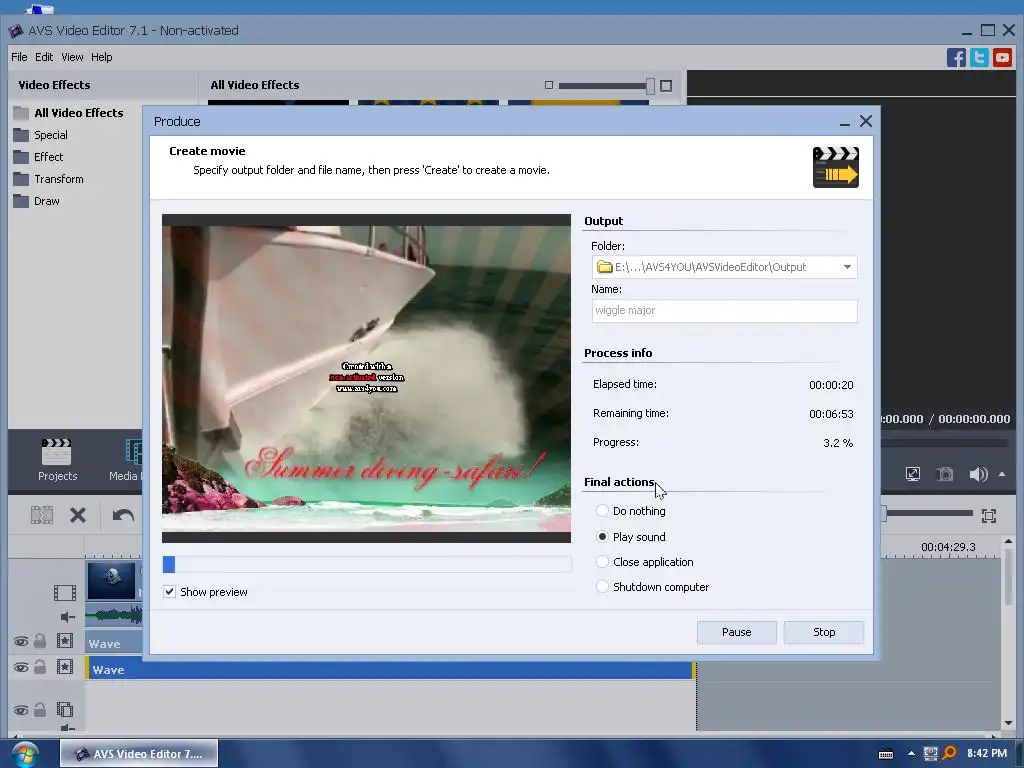The image size is (1024, 768).
Task: Toggle the lock on overlay track
Action: [40, 710]
